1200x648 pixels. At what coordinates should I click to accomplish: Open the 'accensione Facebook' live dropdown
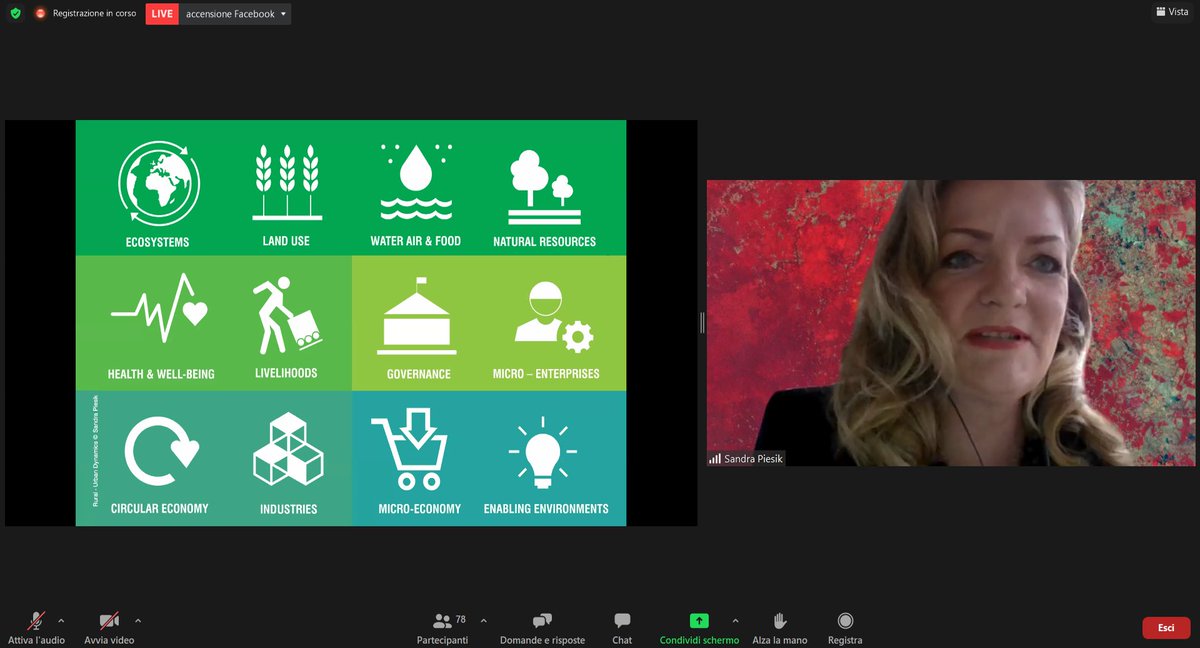(237, 14)
